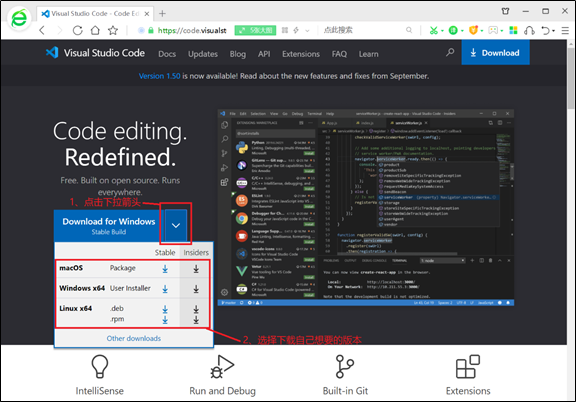This screenshot has height=402, width=576.
Task: Click the Run and Debug feature icon
Action: tap(222, 366)
